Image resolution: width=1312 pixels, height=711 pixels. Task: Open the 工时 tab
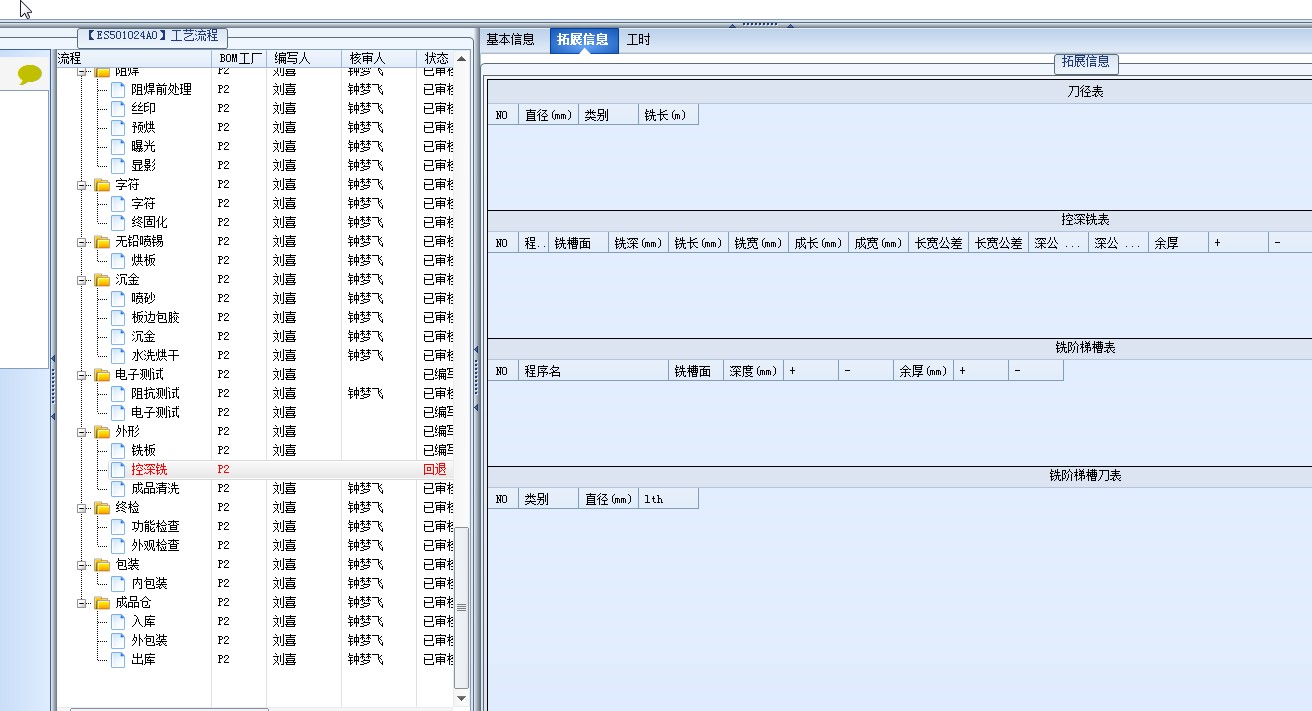tap(638, 40)
